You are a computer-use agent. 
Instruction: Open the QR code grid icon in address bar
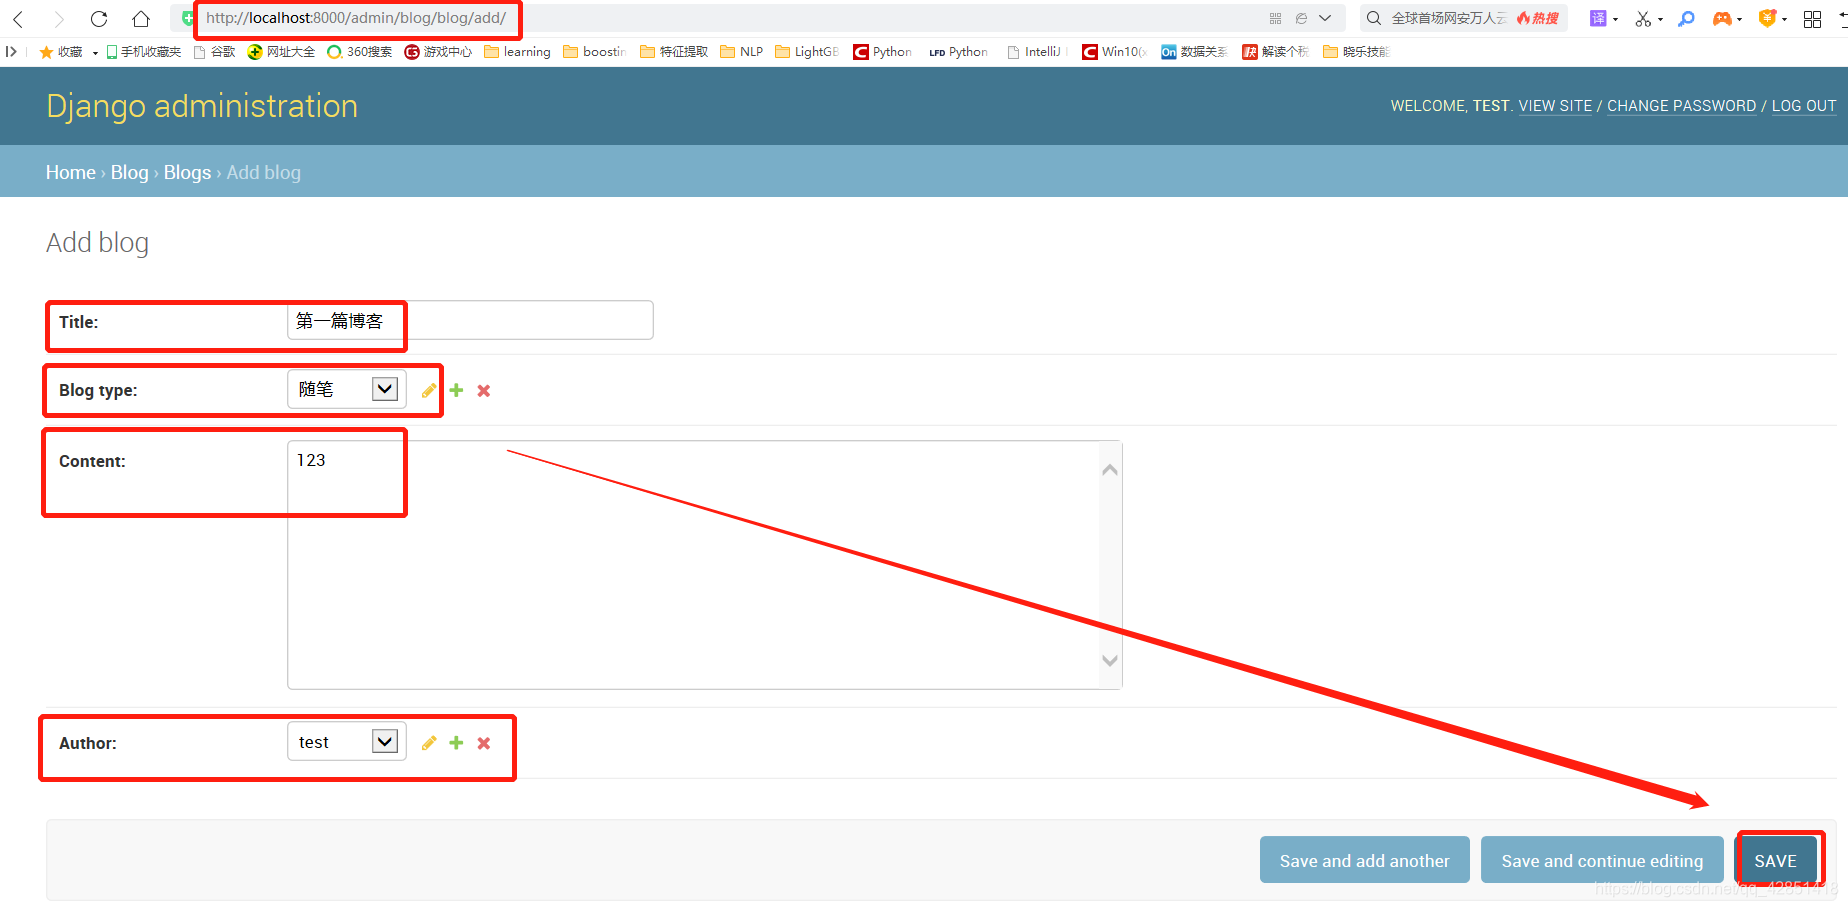pos(1275,19)
